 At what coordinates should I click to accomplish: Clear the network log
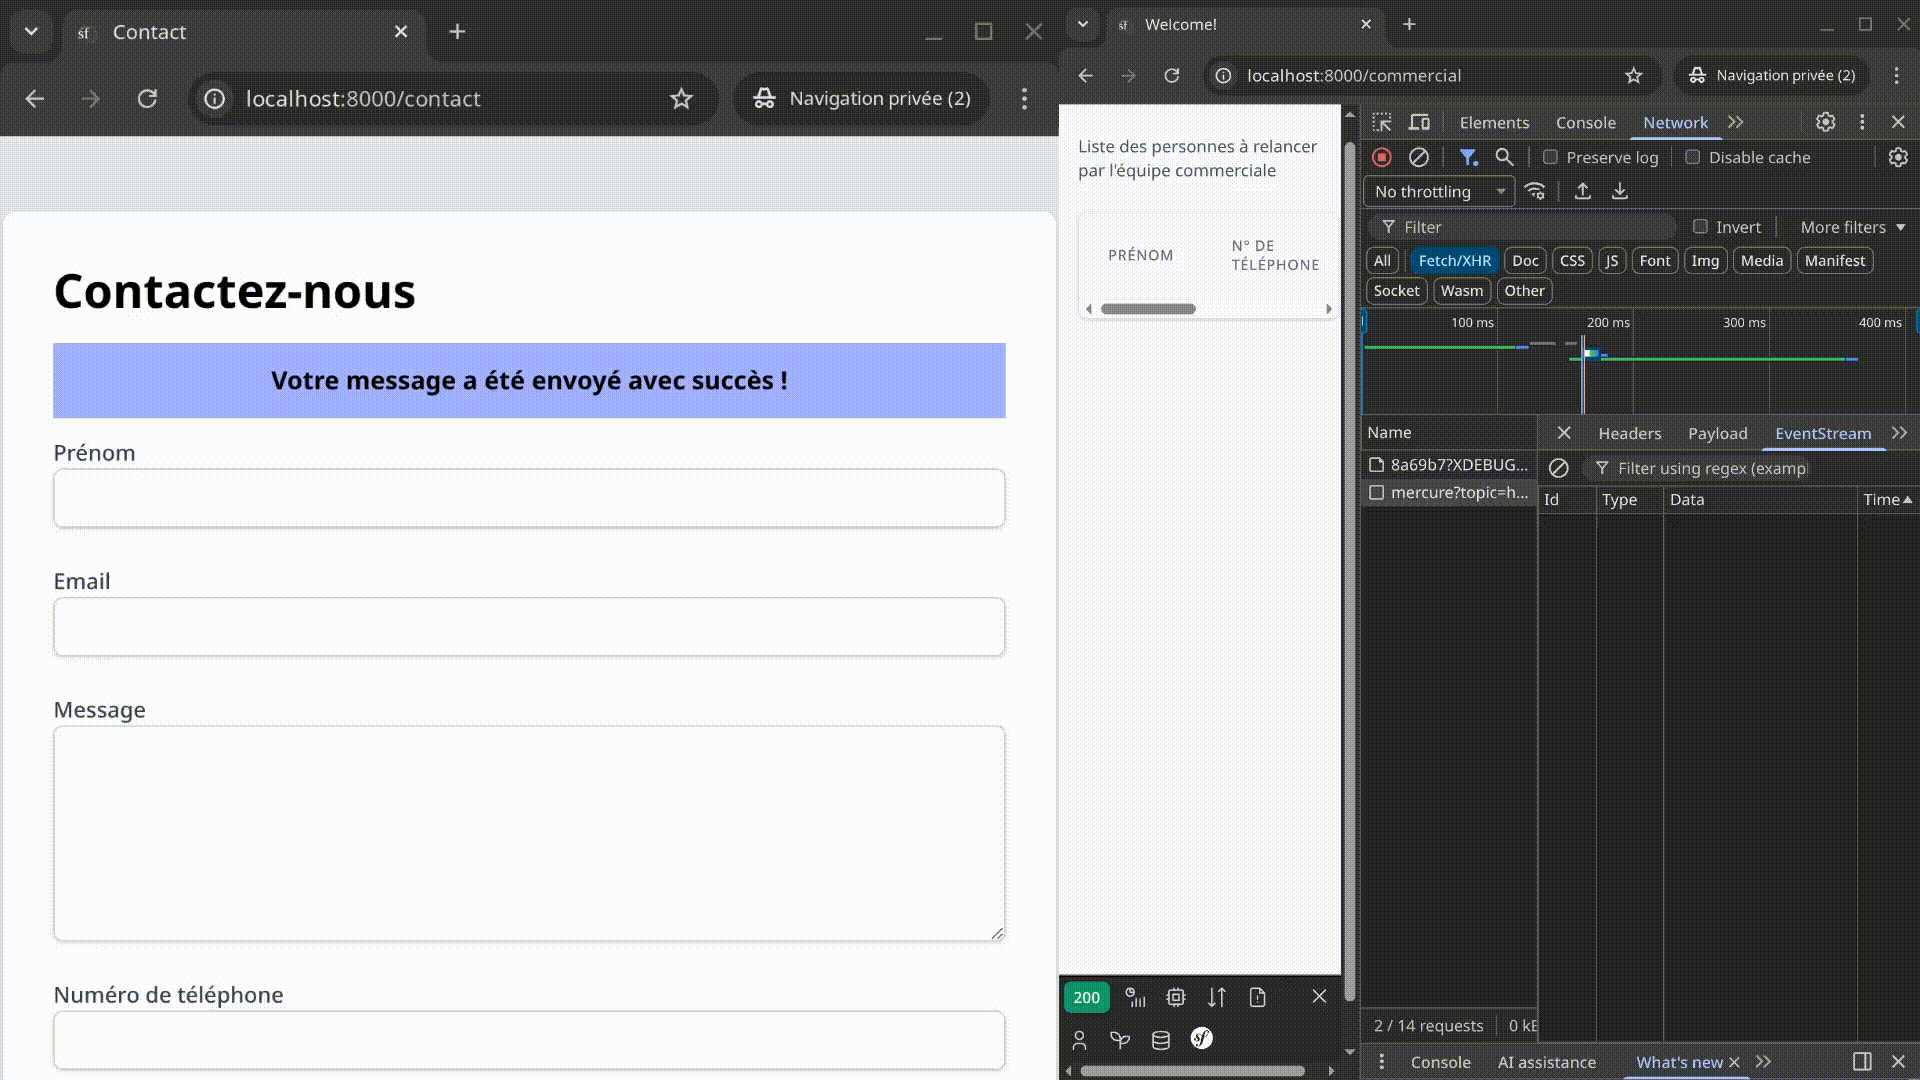point(1418,157)
